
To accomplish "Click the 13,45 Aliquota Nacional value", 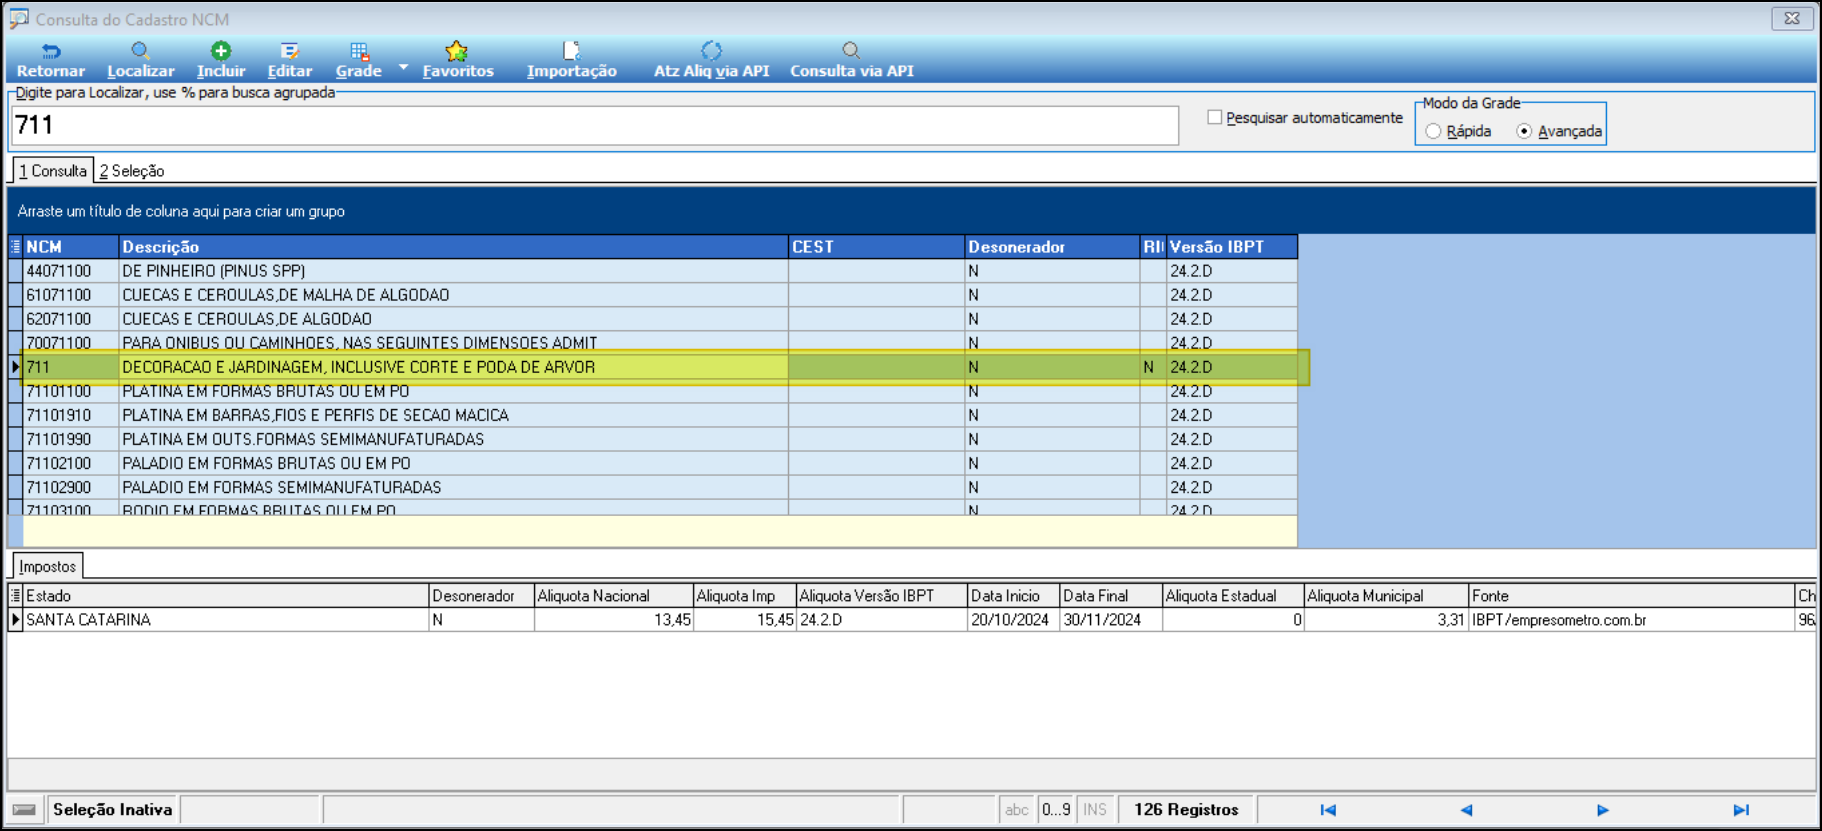I will click(613, 620).
